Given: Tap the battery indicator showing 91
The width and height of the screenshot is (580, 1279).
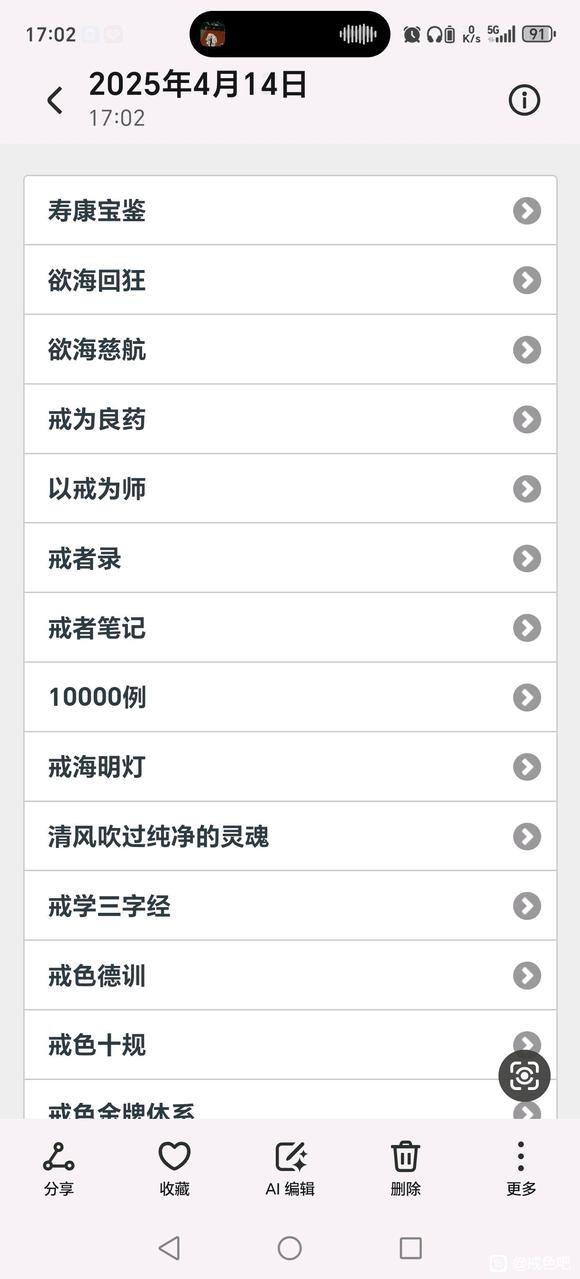Looking at the screenshot, I should tap(537, 33).
